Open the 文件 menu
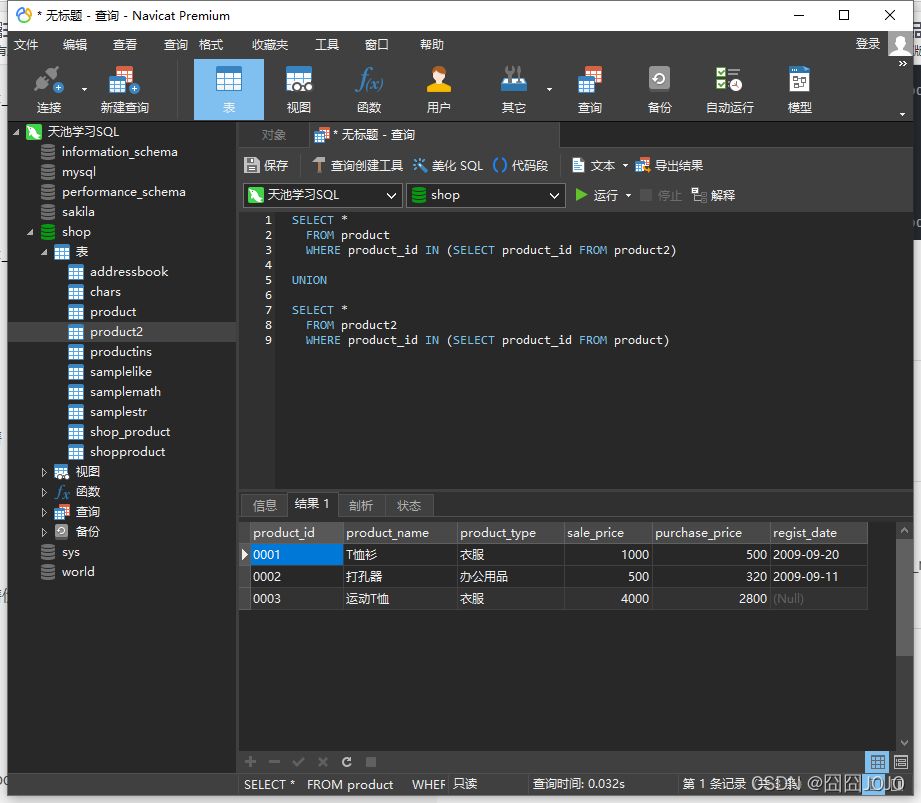 (26, 45)
